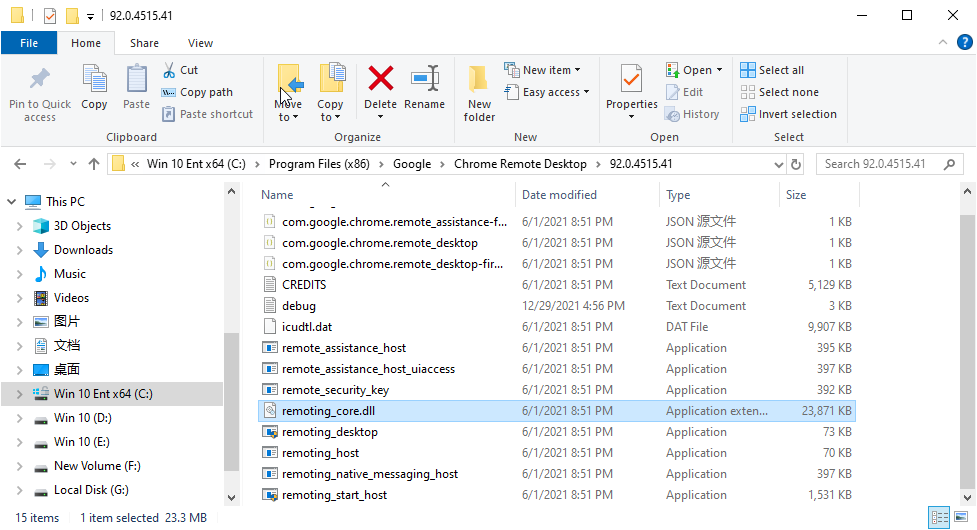Open the File menu tab
The height and width of the screenshot is (530, 977).
tap(29, 43)
